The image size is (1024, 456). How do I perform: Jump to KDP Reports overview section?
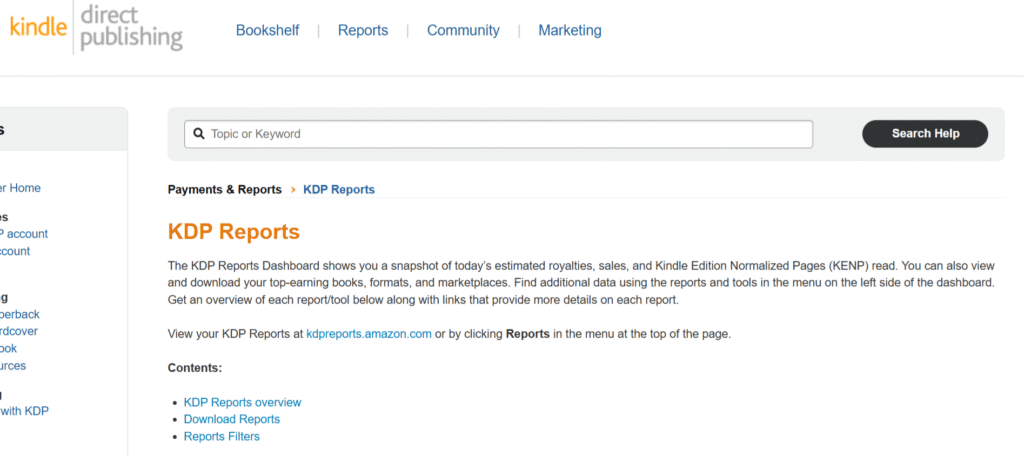[x=242, y=402]
